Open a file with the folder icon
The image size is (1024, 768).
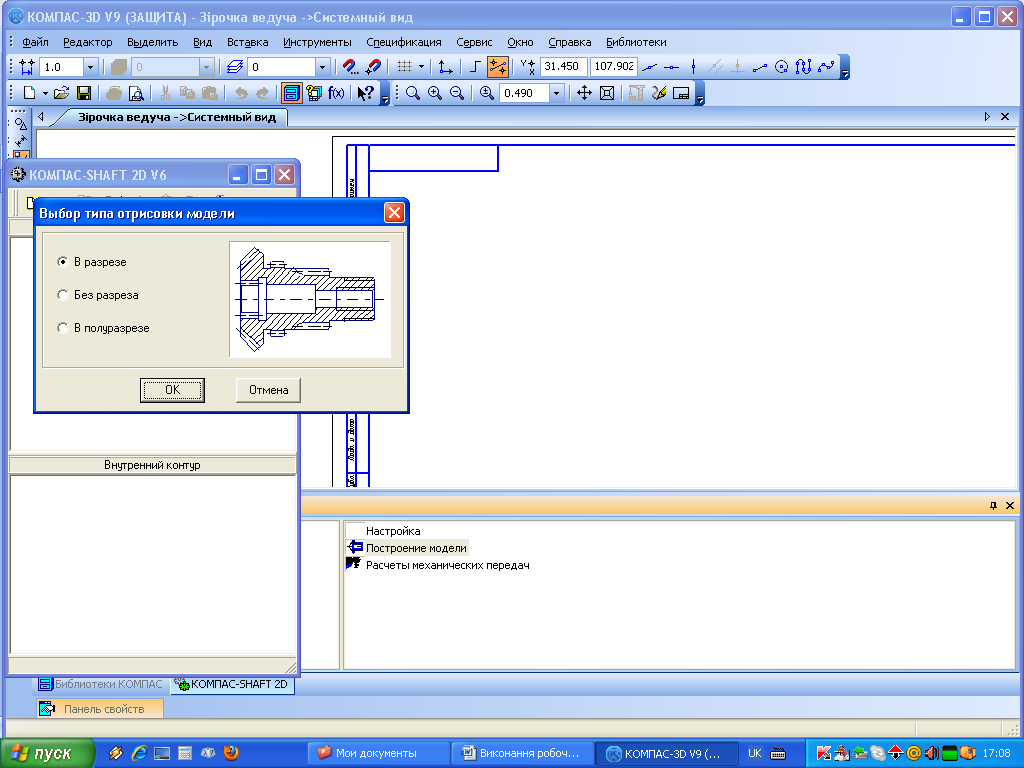[x=61, y=93]
